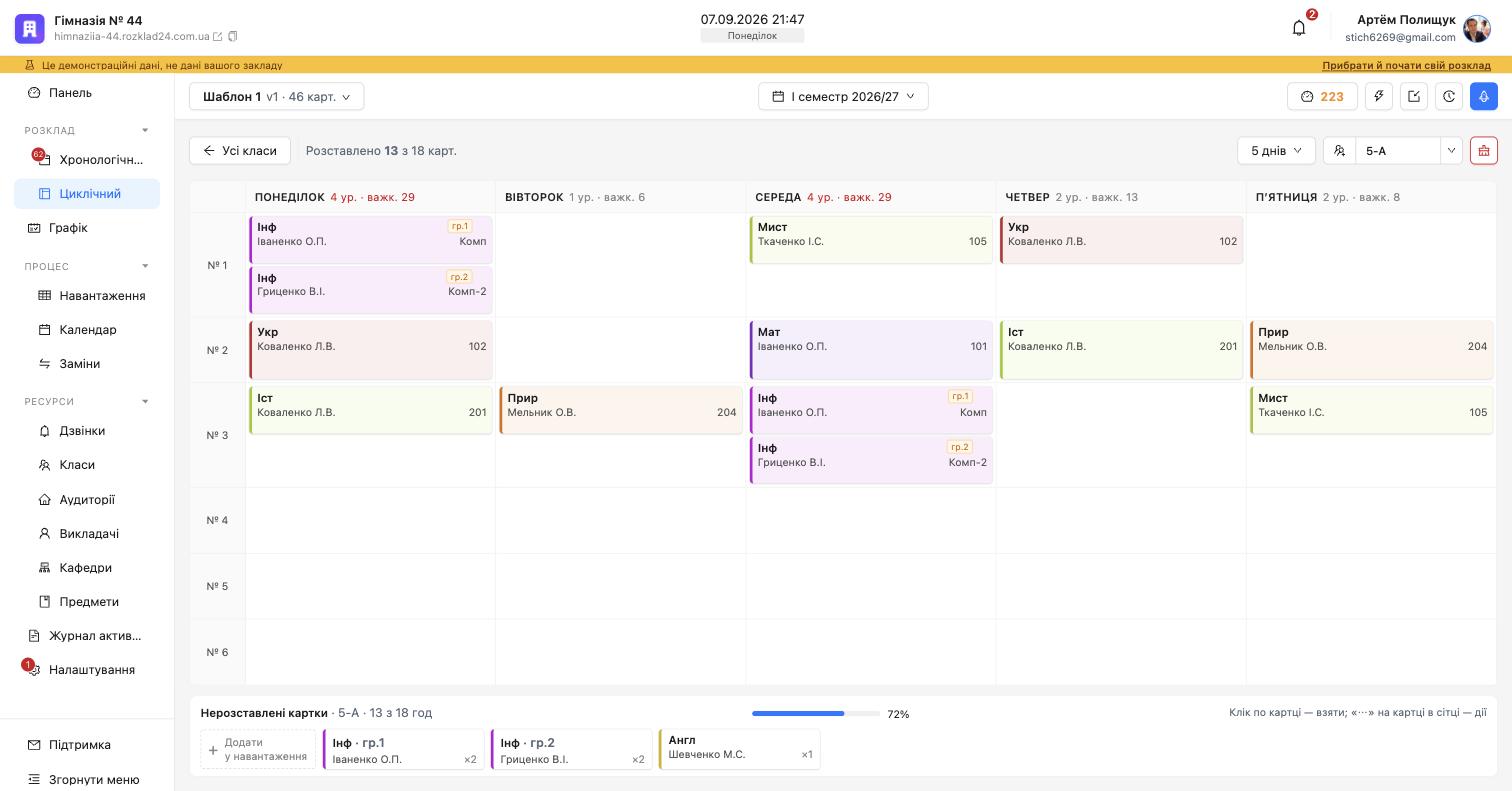Click the blue rocket publish button

click(x=1484, y=96)
